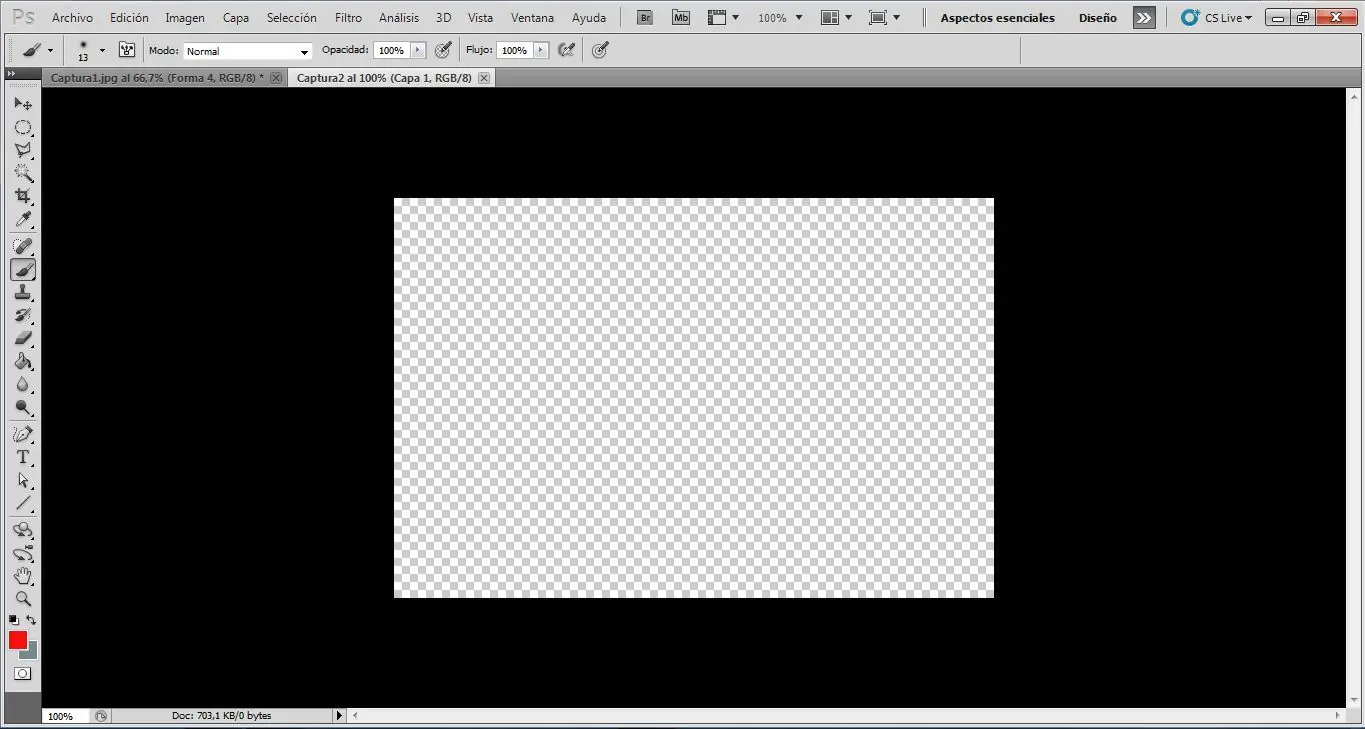Select the Dodge tool
Image resolution: width=1365 pixels, height=729 pixels.
coord(23,407)
